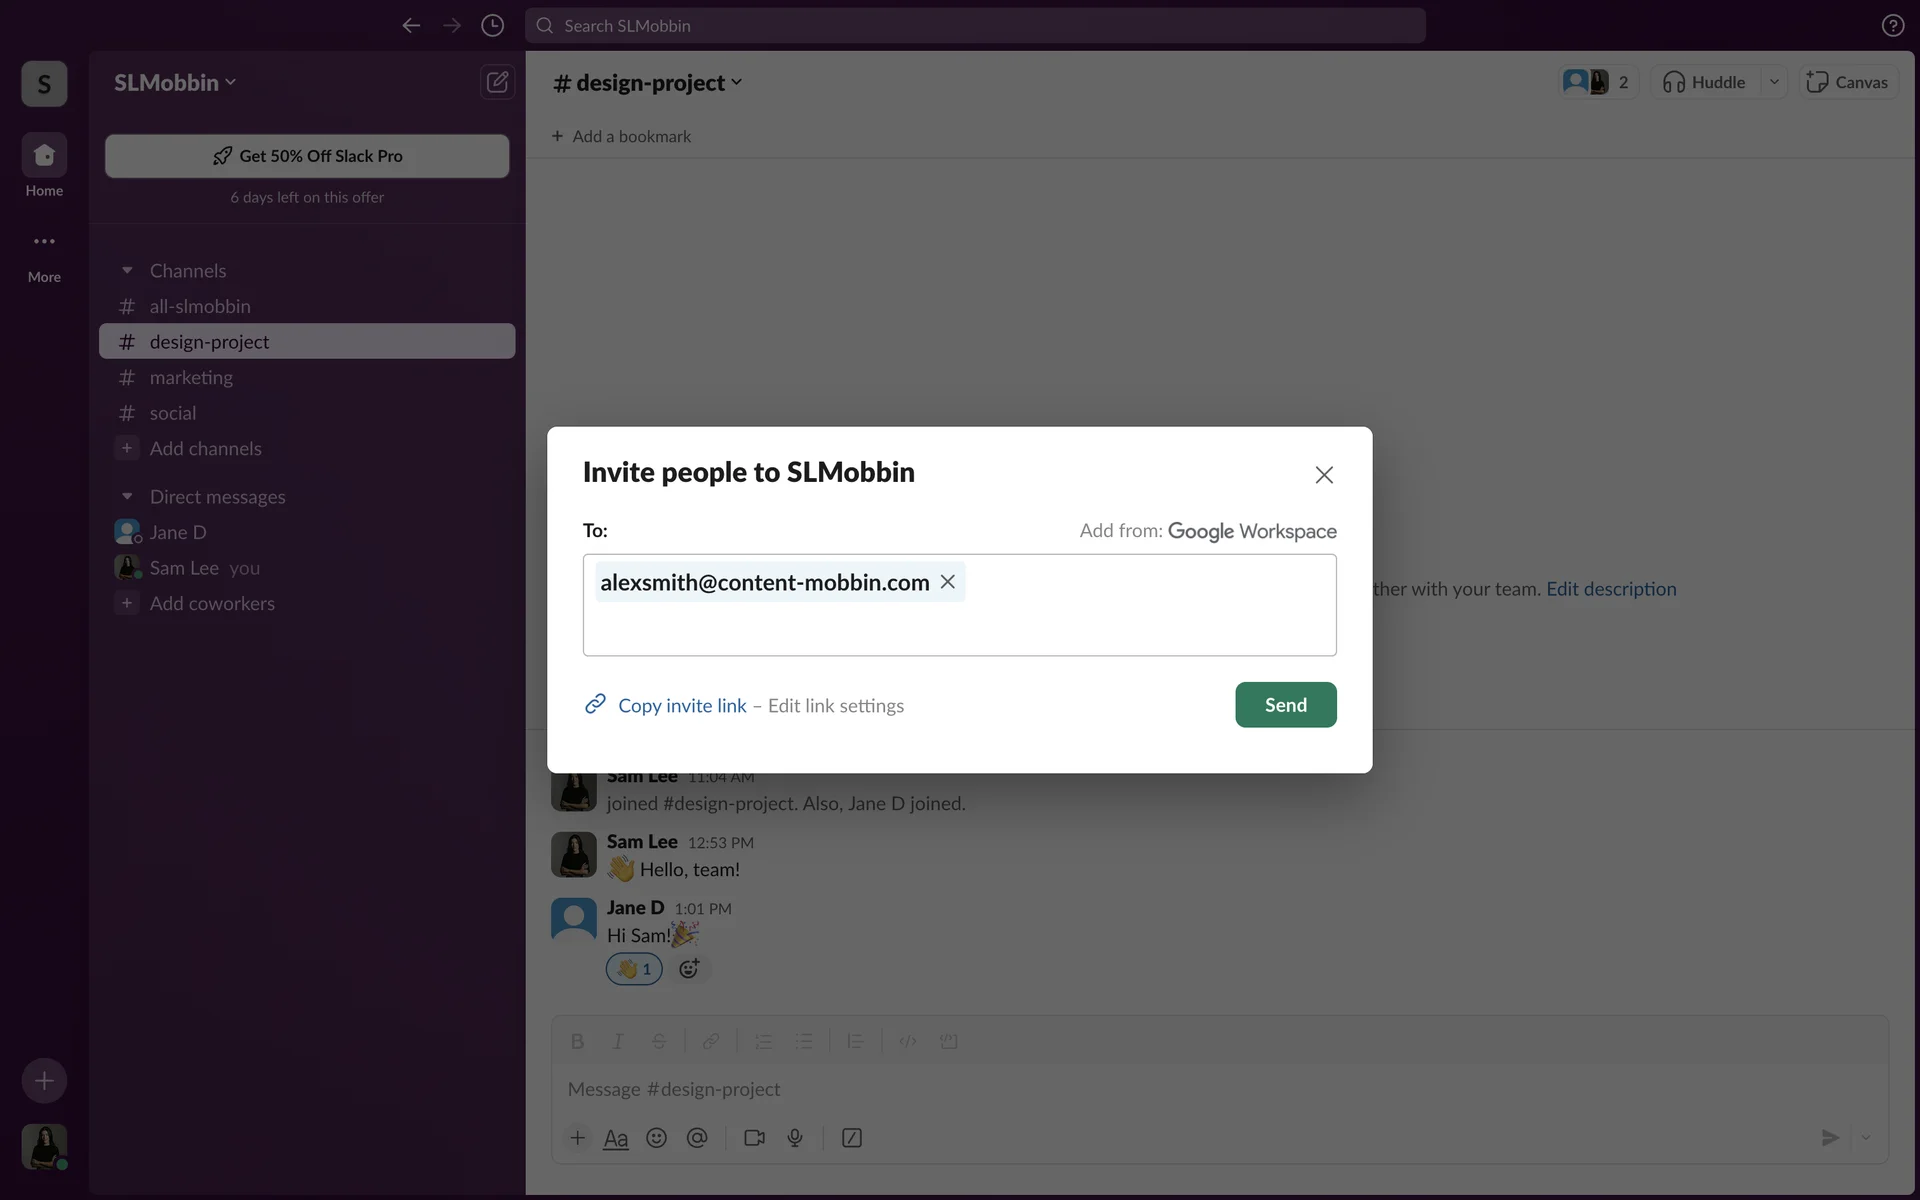Click the chain link icon beside Copy invite link

pyautogui.click(x=595, y=704)
